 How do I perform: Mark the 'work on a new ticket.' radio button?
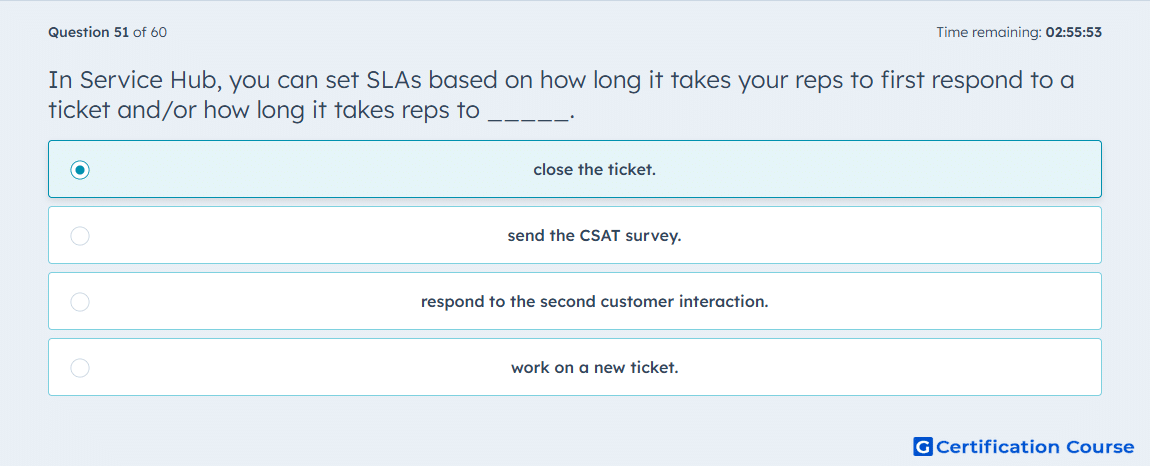pyautogui.click(x=80, y=368)
